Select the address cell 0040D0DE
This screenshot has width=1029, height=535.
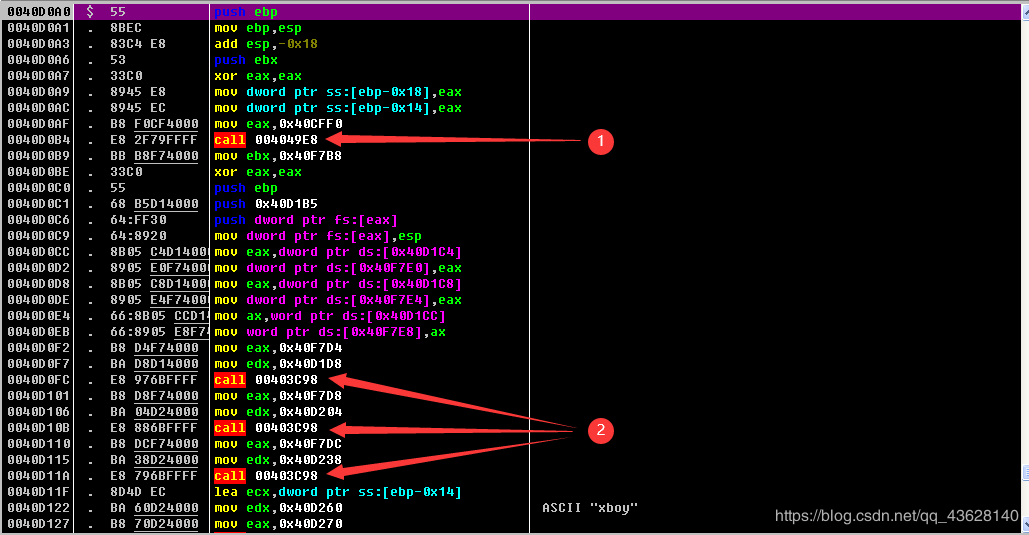pyautogui.click(x=39, y=300)
